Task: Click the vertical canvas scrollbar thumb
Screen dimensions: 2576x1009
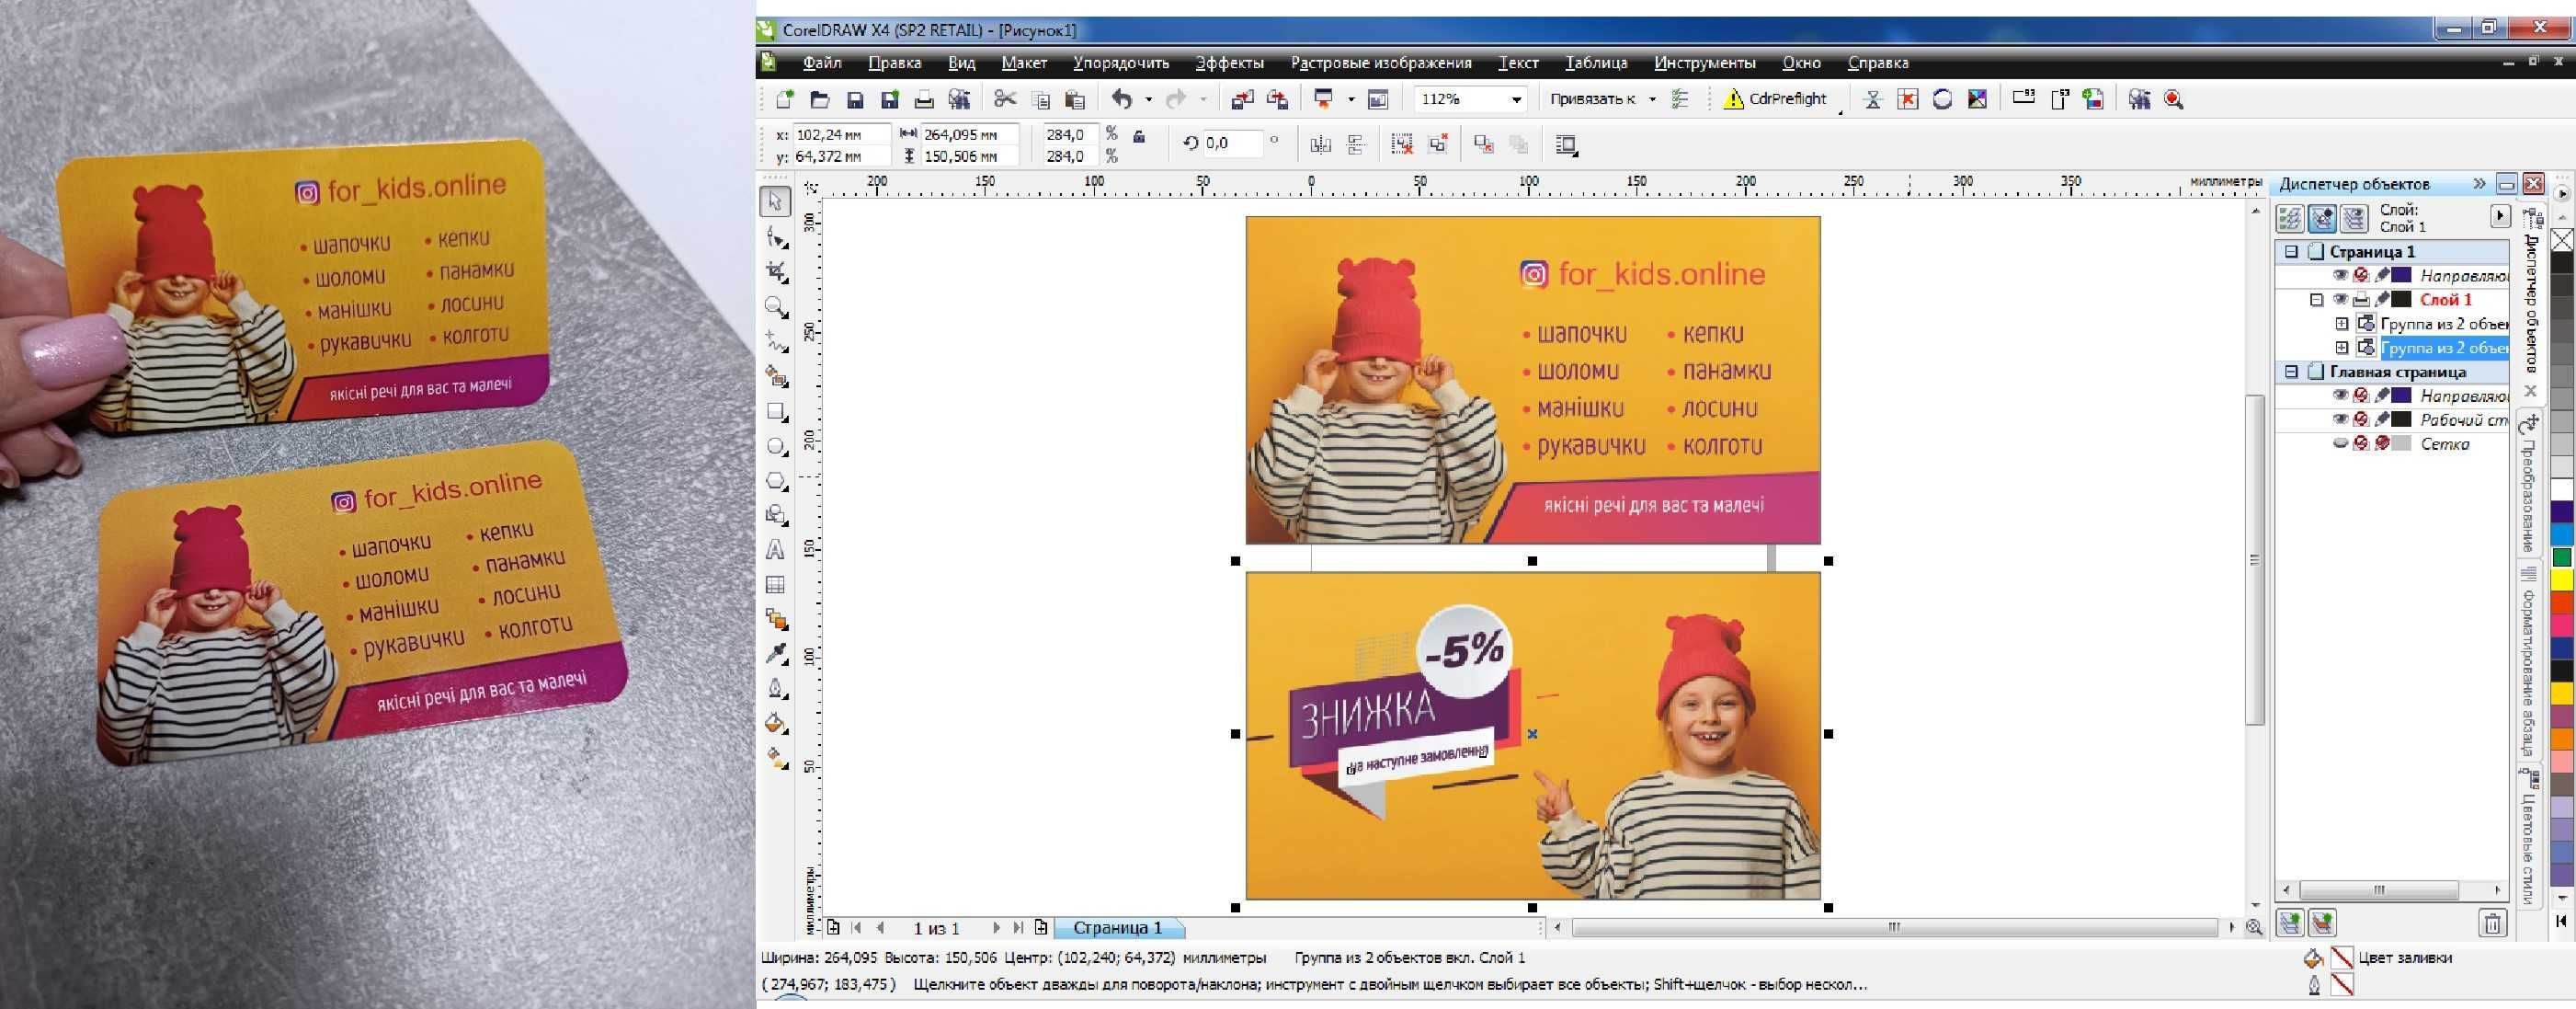Action: [x=2254, y=560]
